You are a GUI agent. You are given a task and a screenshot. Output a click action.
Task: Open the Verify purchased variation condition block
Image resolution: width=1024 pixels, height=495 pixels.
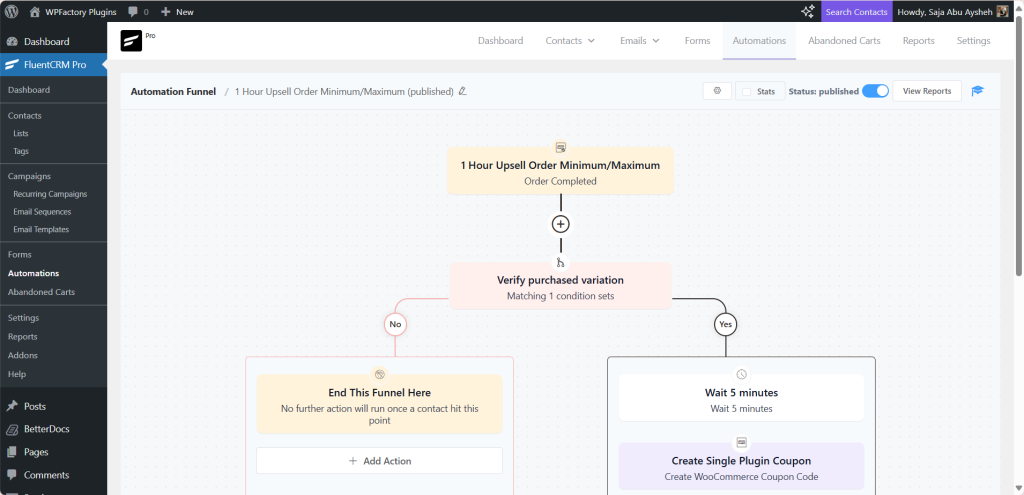(560, 287)
